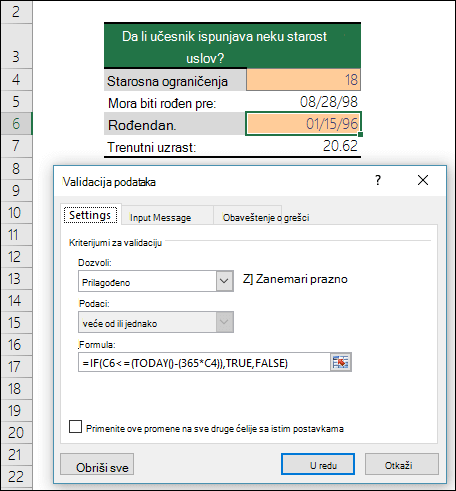The height and width of the screenshot is (491, 456).
Task: Close the Validacija podataka dialog
Action: coord(423,180)
